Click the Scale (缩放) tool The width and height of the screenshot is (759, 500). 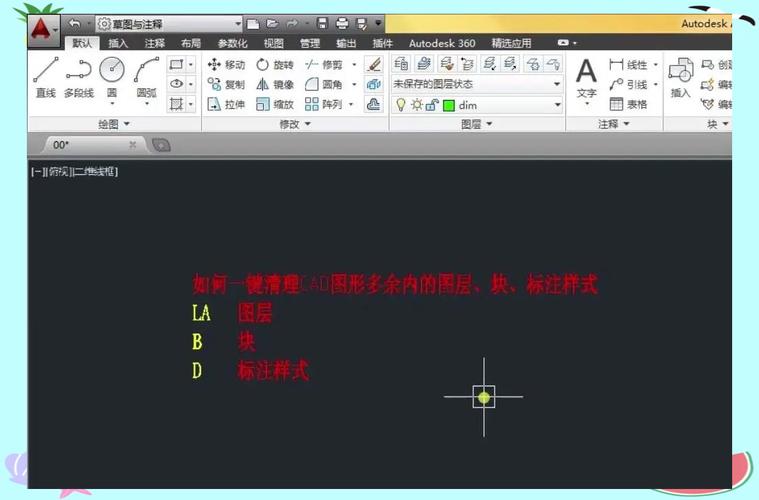pos(274,104)
